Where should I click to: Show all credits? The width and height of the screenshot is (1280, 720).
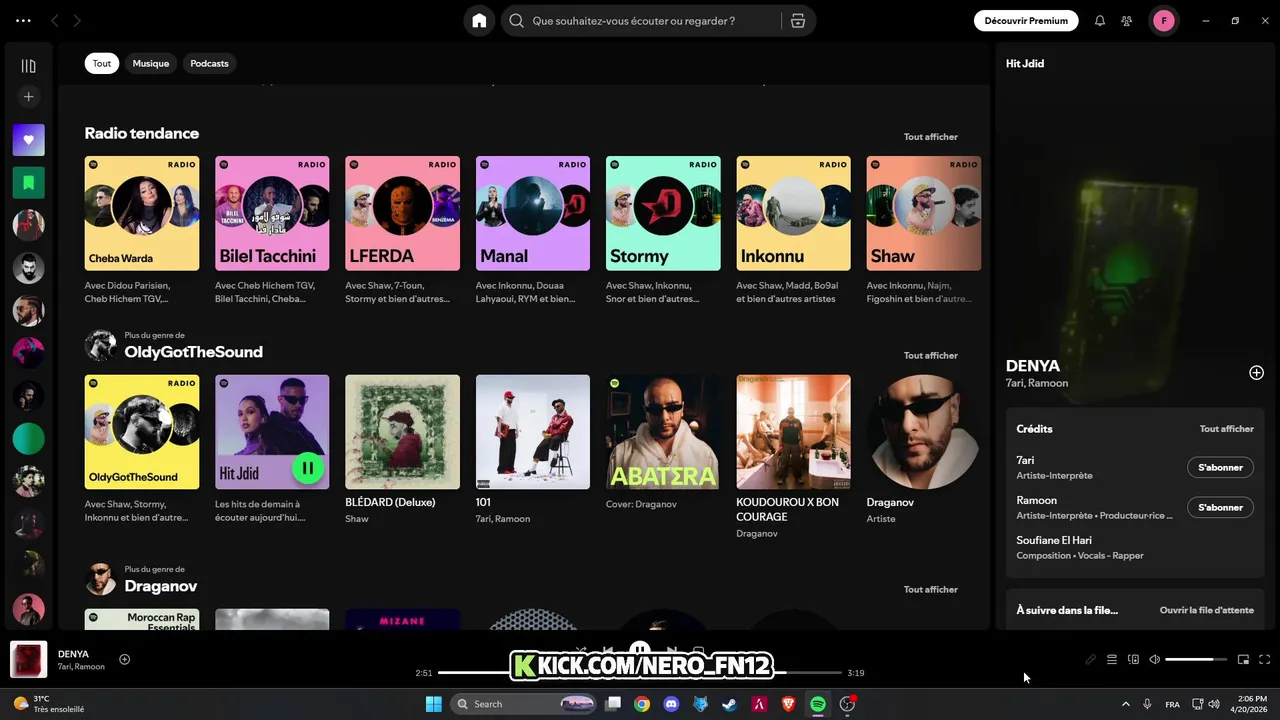pyautogui.click(x=1226, y=429)
